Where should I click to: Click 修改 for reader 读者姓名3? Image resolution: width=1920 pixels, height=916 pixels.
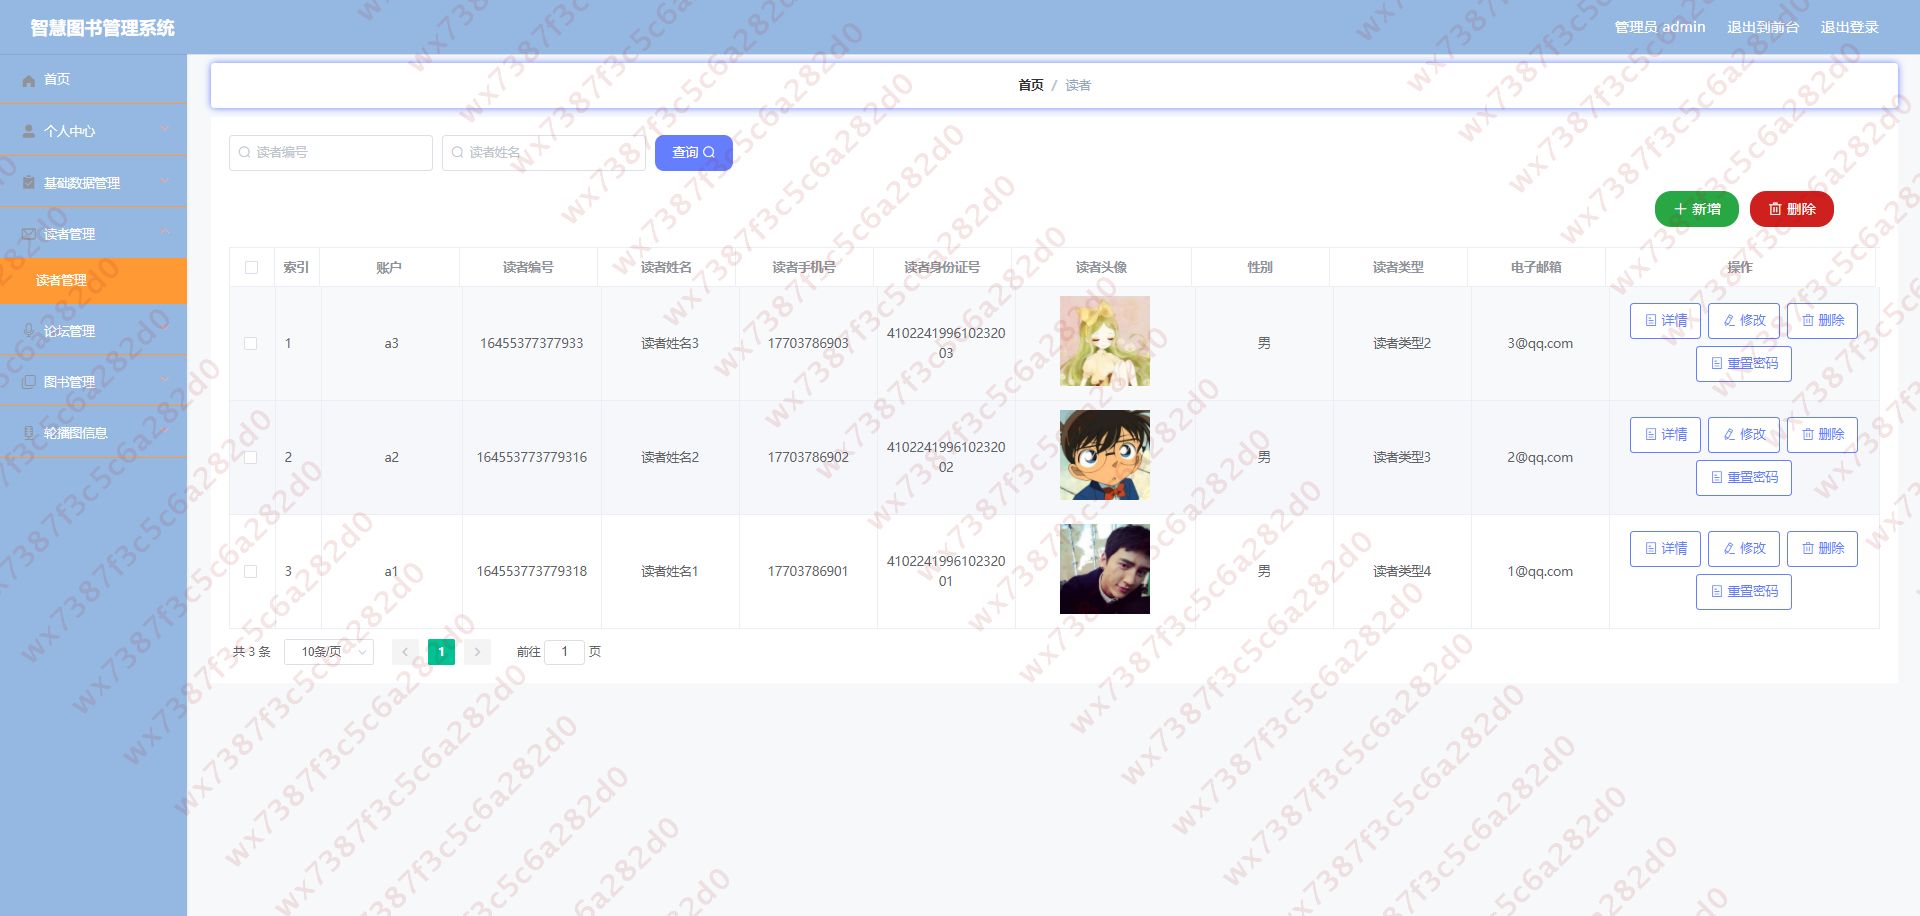(x=1744, y=321)
